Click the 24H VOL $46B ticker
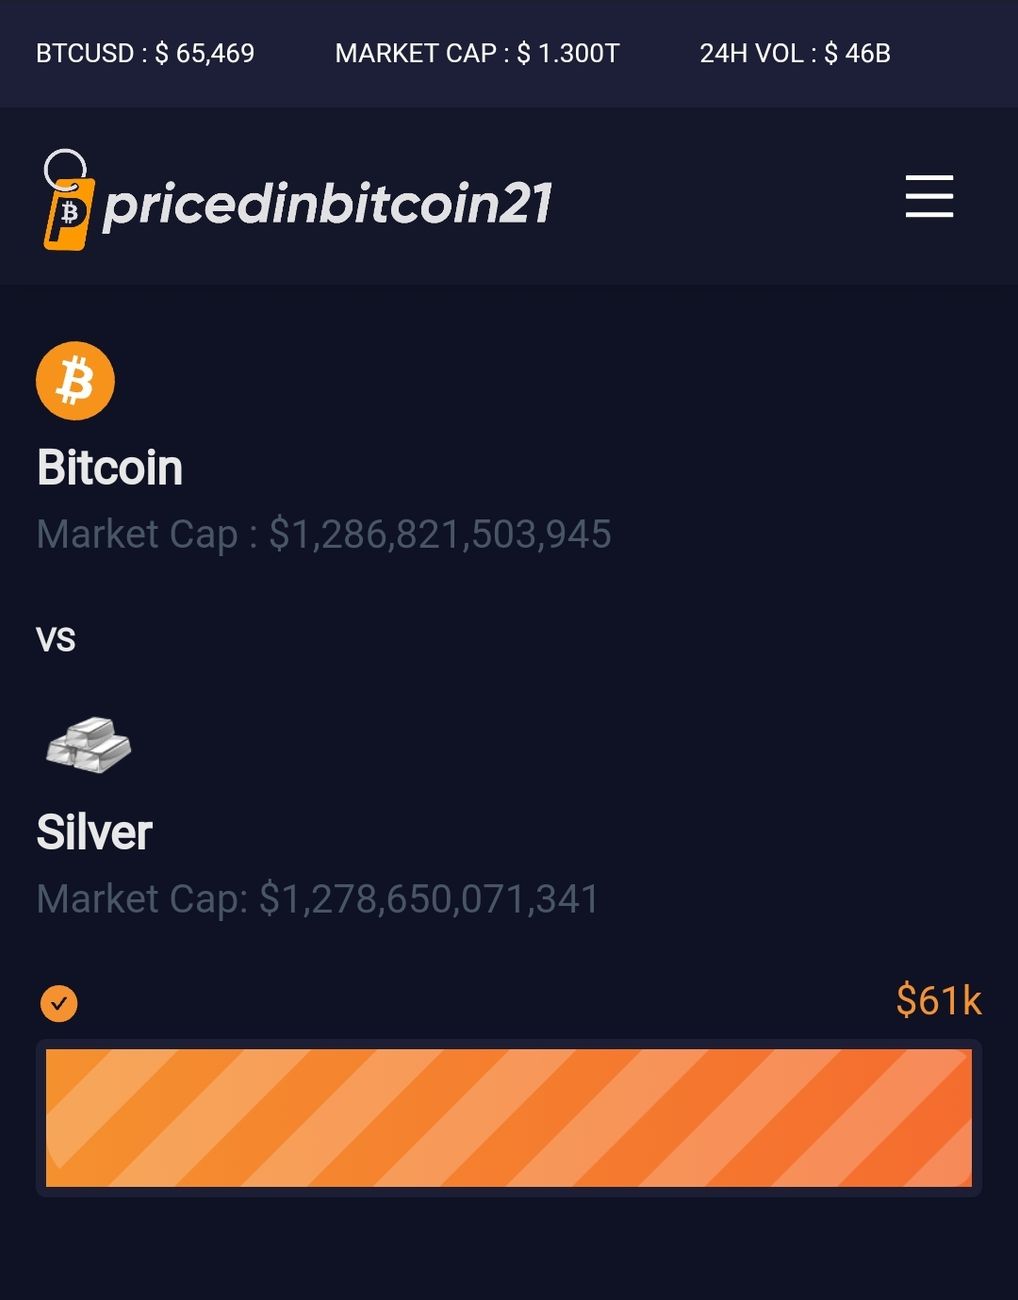 pyautogui.click(x=795, y=53)
